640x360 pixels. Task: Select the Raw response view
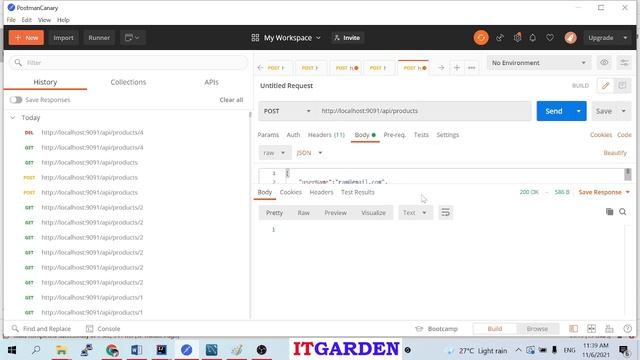tap(303, 212)
